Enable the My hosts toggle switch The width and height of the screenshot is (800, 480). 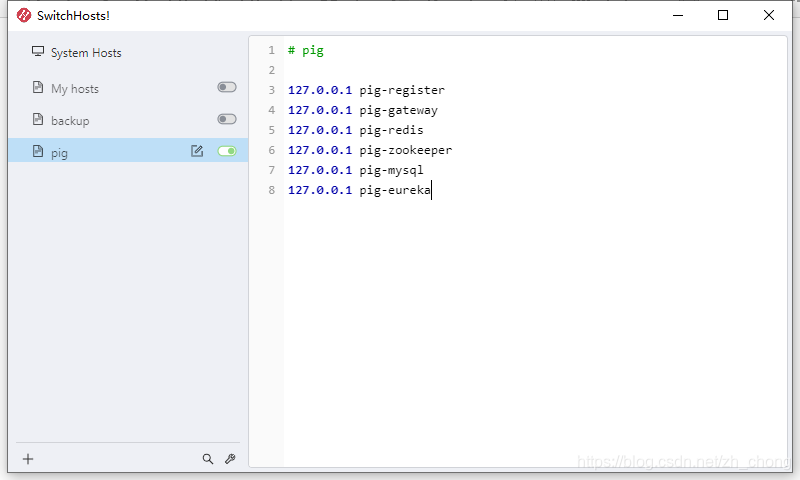click(227, 87)
